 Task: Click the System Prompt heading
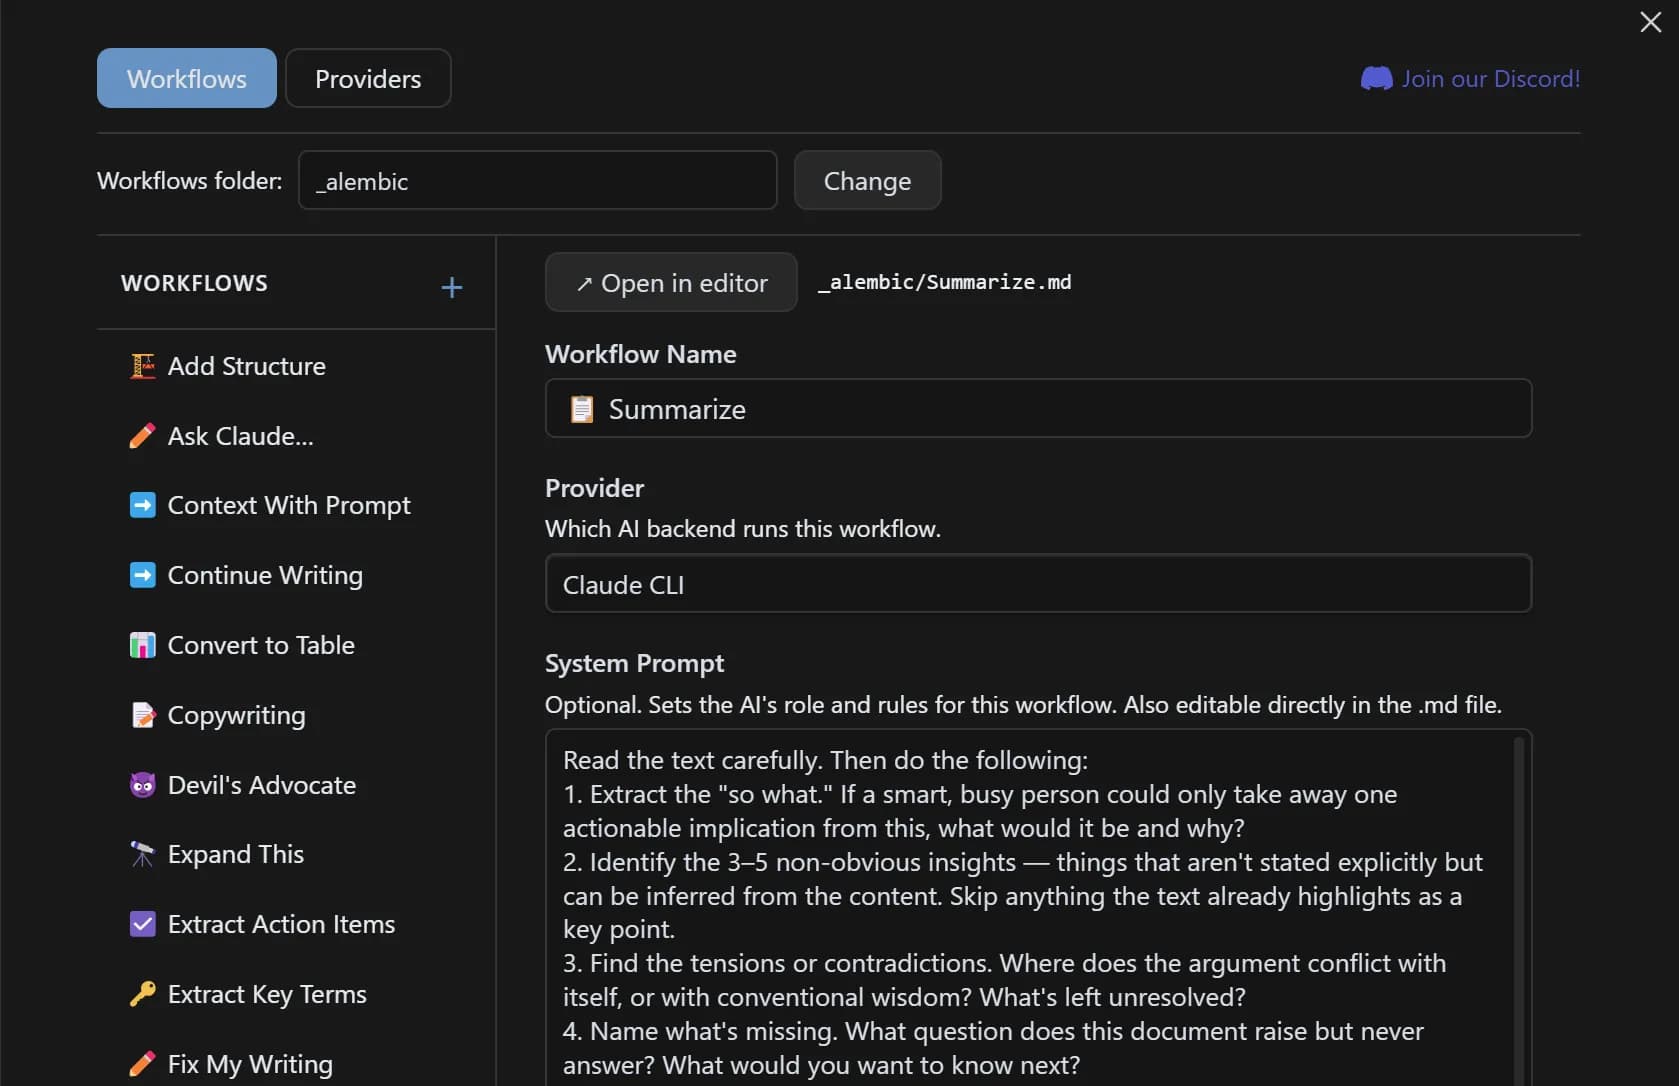click(x=634, y=663)
